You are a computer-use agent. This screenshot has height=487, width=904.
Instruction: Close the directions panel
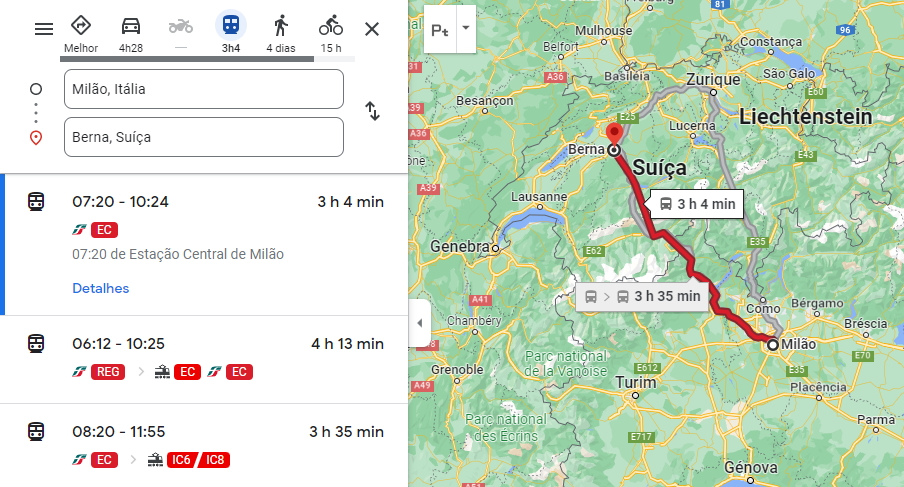coord(372,28)
